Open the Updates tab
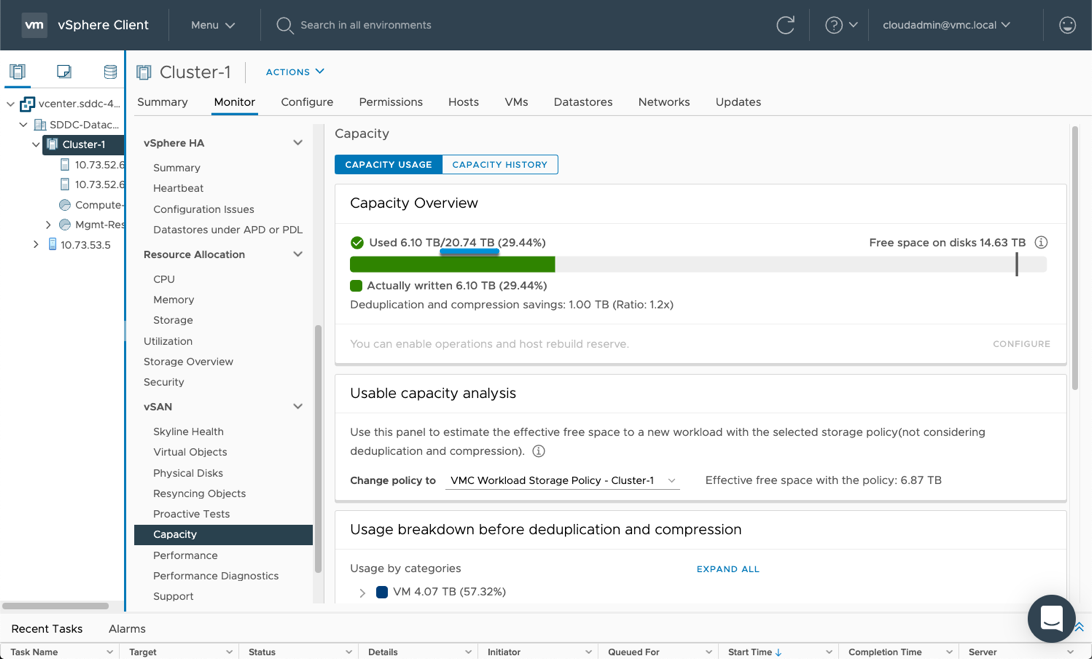The width and height of the screenshot is (1092, 659). click(738, 102)
